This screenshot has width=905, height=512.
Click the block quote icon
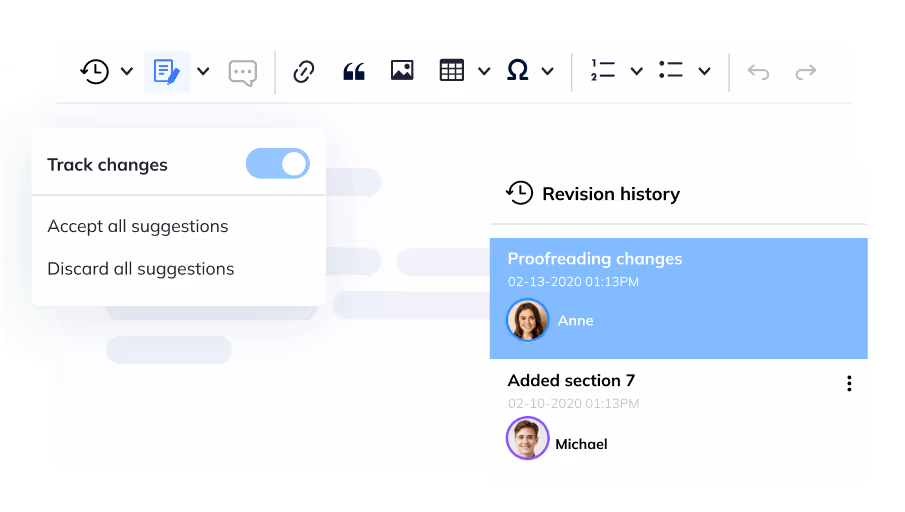tap(353, 71)
